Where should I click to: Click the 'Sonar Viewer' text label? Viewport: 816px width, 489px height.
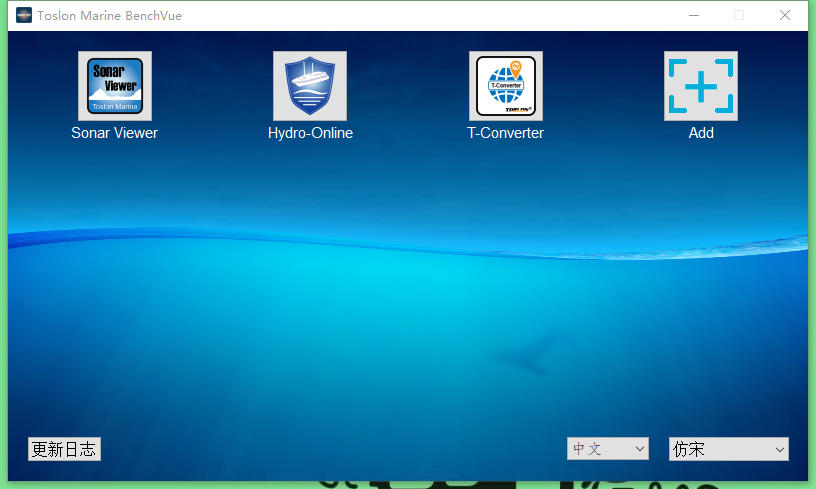[115, 133]
